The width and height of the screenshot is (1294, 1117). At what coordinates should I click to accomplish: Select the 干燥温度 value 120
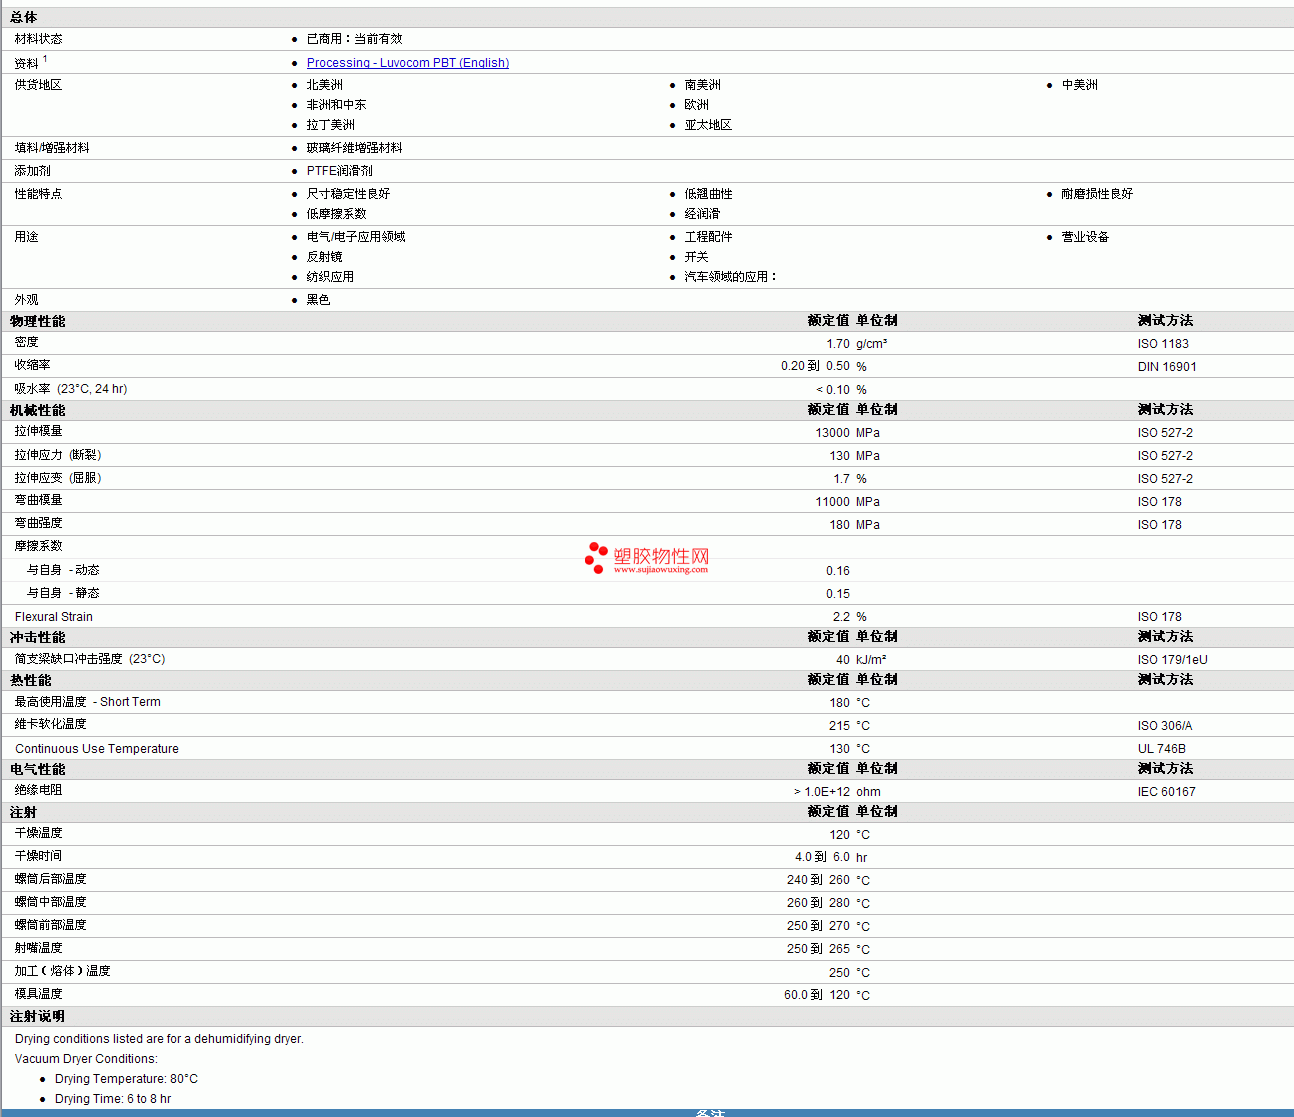(839, 835)
